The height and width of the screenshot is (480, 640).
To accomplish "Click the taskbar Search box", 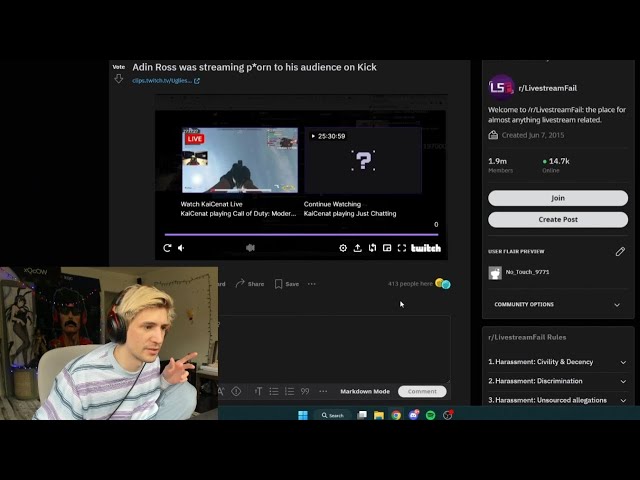I will pyautogui.click(x=333, y=415).
